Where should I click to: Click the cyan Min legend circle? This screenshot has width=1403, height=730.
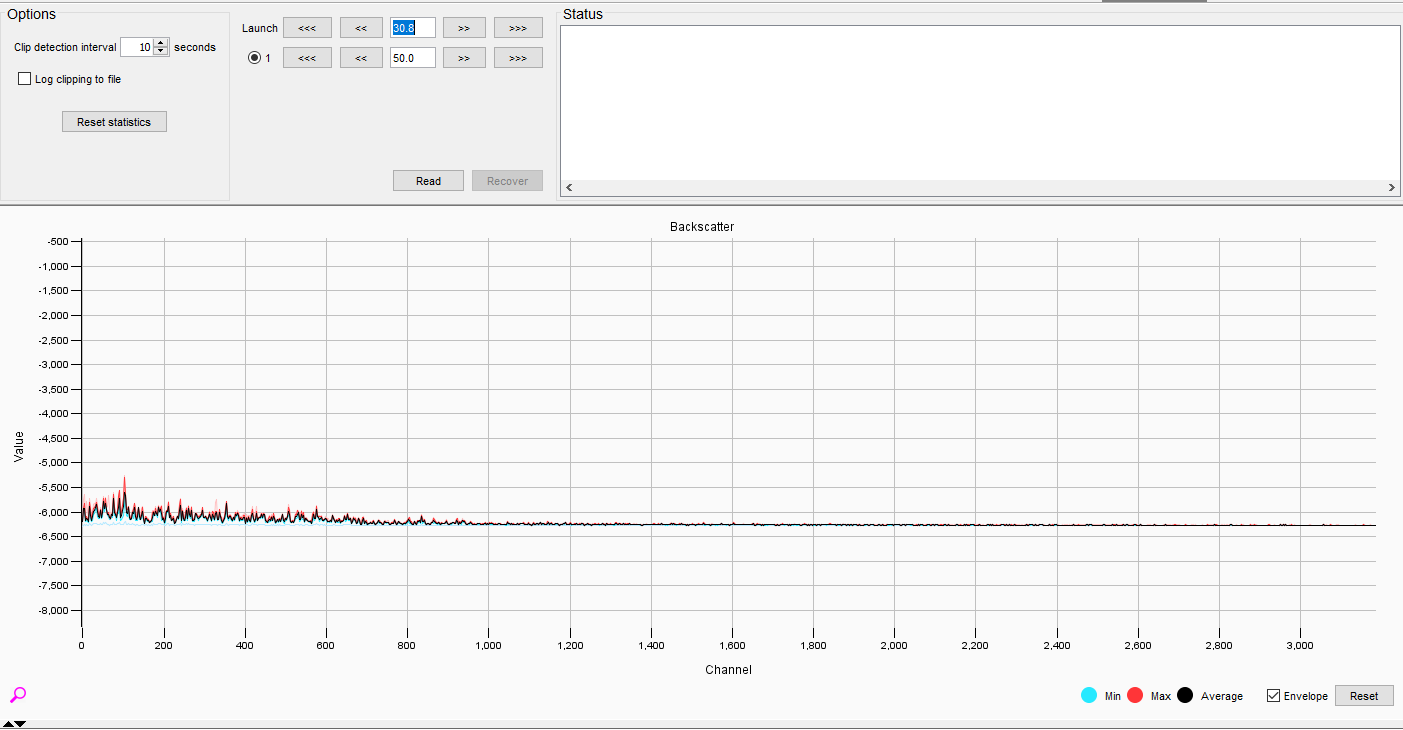(x=1089, y=696)
